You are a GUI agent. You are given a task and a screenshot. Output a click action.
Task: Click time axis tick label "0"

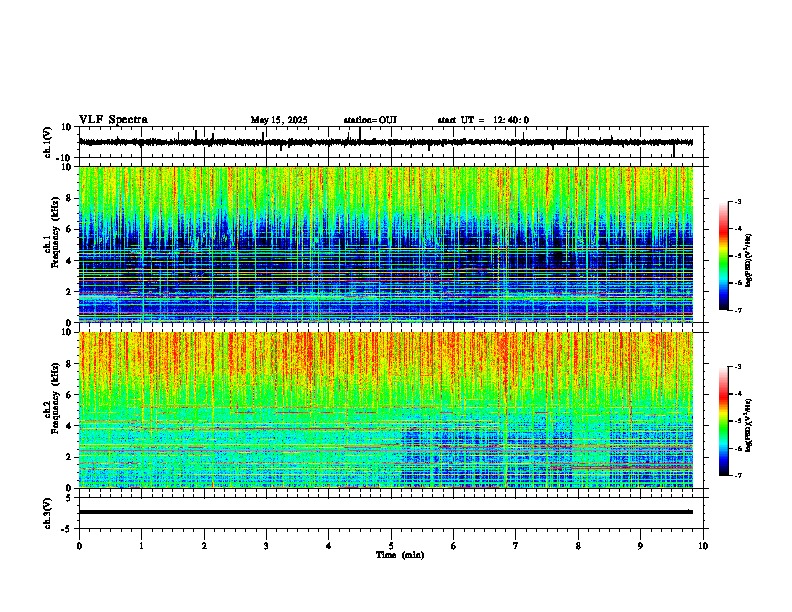79,546
